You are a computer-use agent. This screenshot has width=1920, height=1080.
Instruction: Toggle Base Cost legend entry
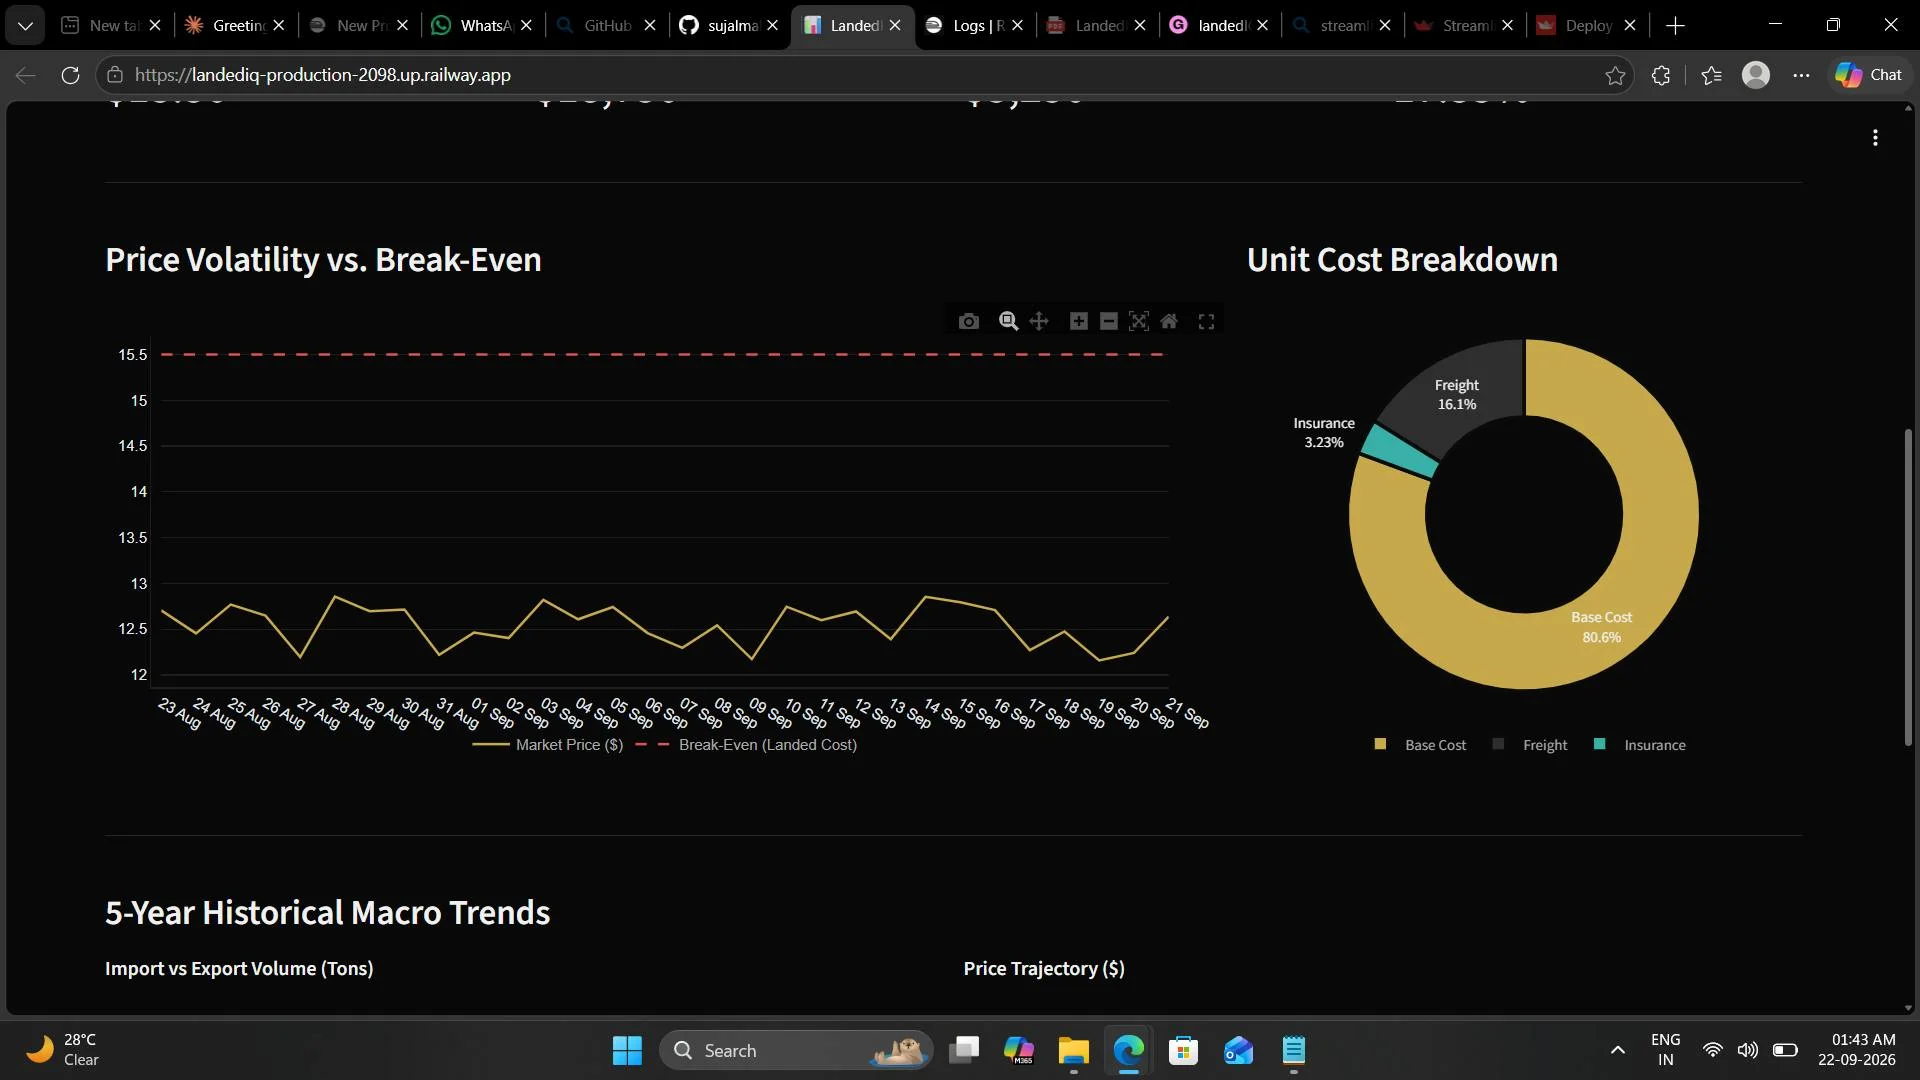tap(1420, 745)
